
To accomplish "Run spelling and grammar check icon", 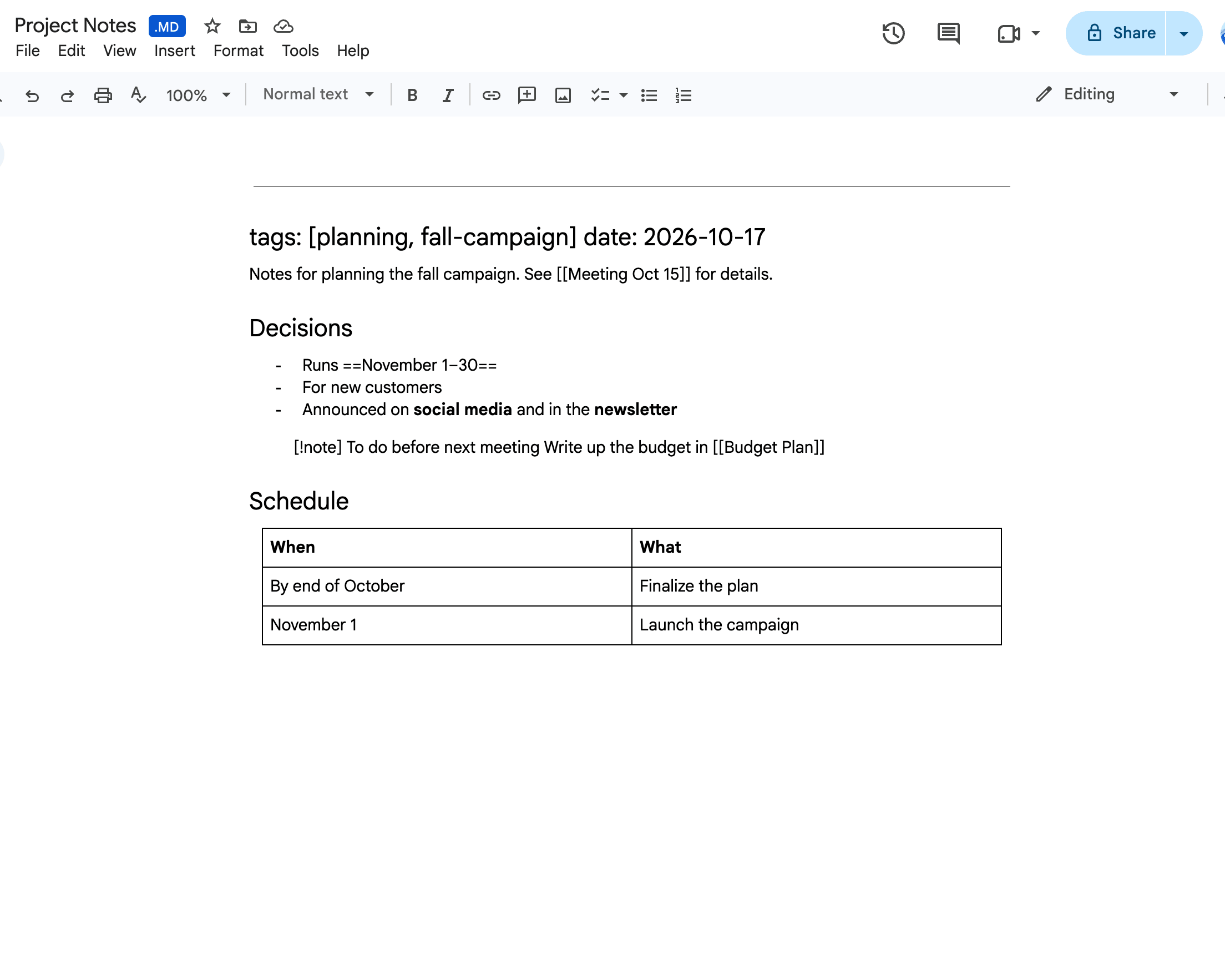I will coord(138,95).
